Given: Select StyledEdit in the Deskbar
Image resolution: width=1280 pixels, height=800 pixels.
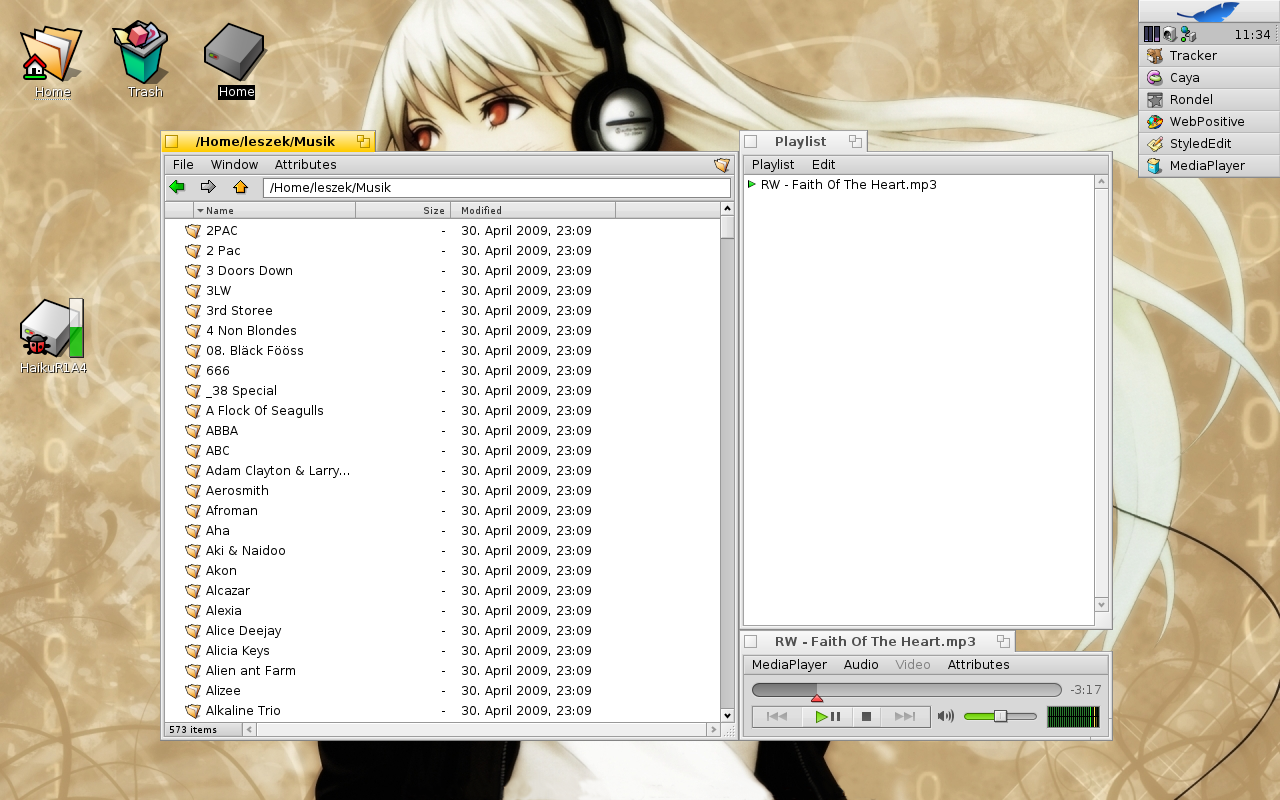Looking at the screenshot, I should (1200, 144).
